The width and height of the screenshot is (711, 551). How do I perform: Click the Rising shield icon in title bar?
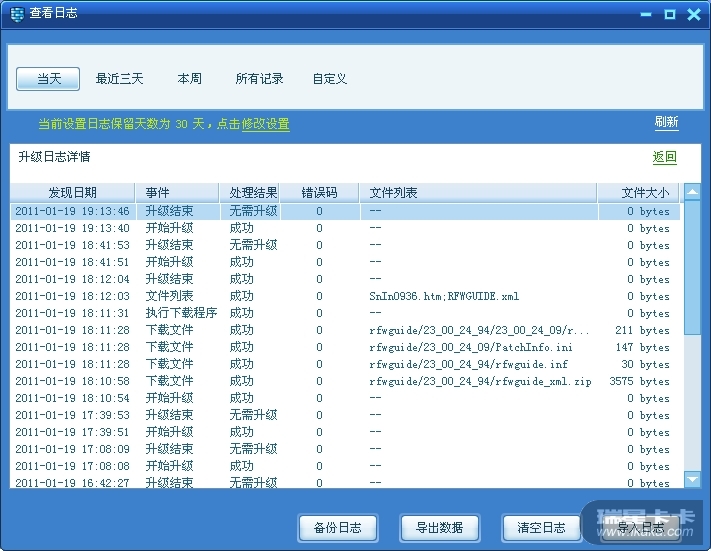17,15
